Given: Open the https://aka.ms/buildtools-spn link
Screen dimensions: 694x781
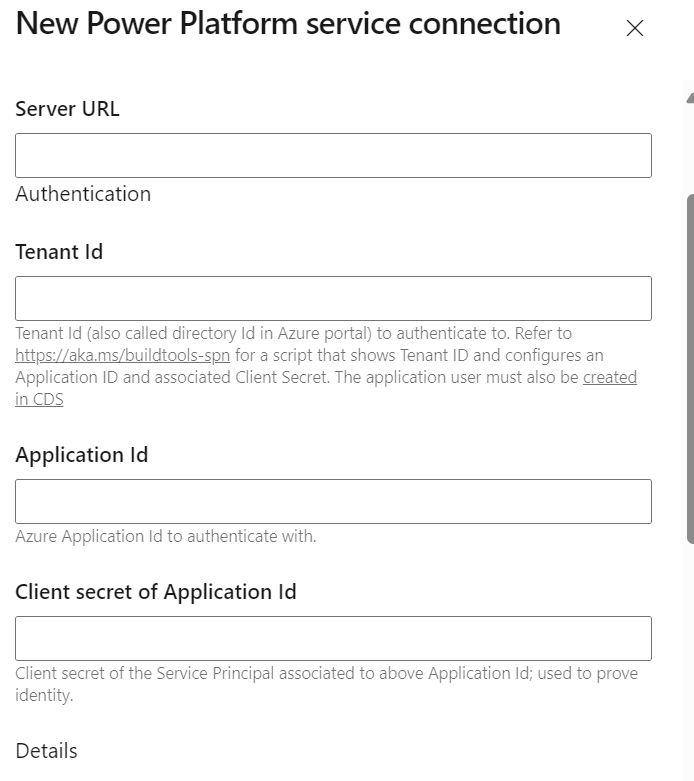Looking at the screenshot, I should pos(123,355).
